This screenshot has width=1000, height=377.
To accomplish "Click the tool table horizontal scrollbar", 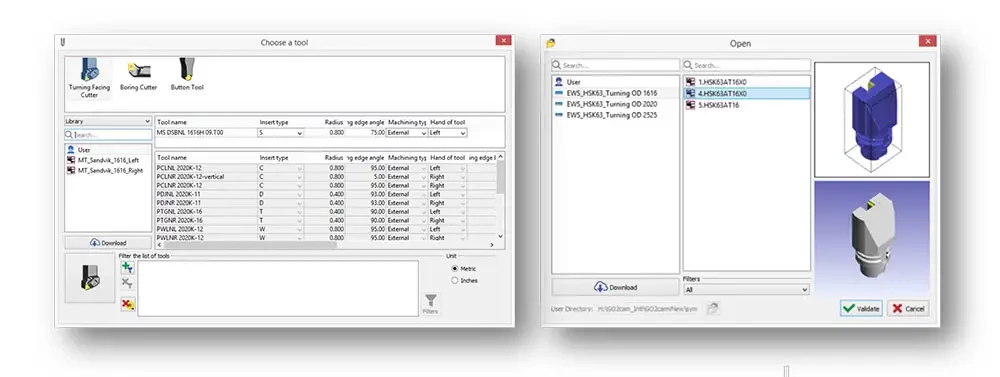I will (x=250, y=245).
